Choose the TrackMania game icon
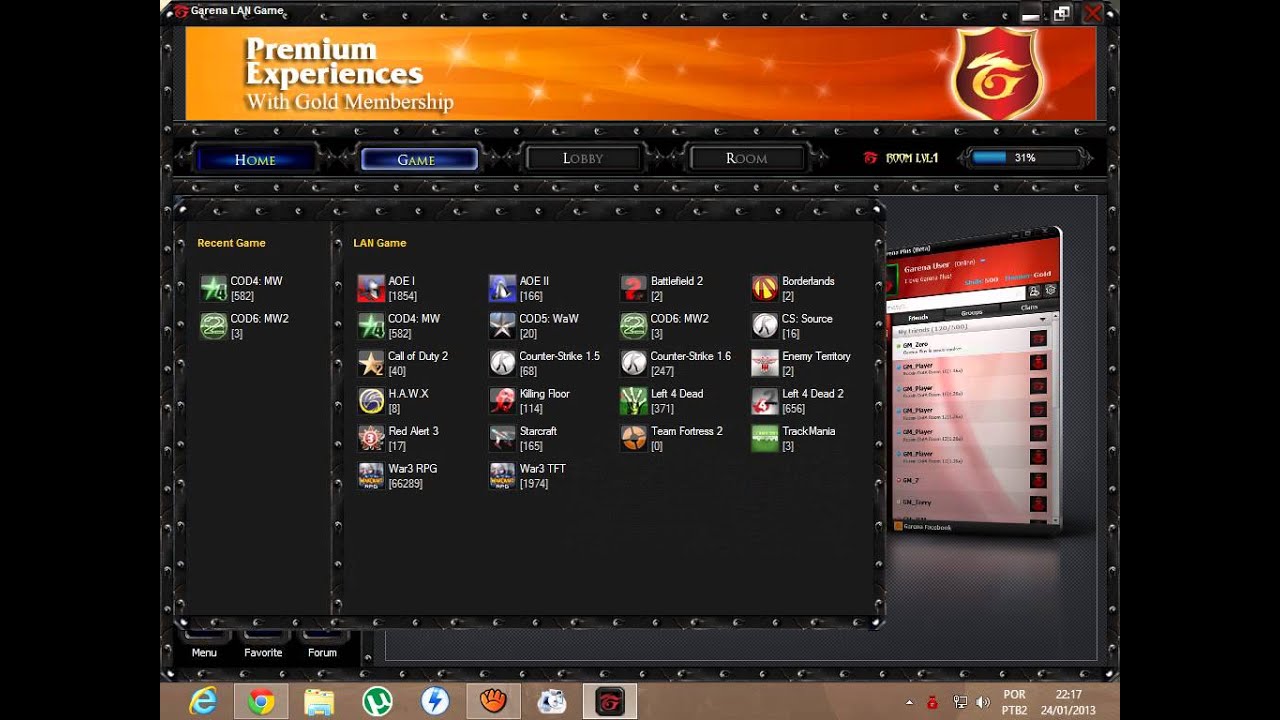The height and width of the screenshot is (720, 1280). pyautogui.click(x=765, y=439)
